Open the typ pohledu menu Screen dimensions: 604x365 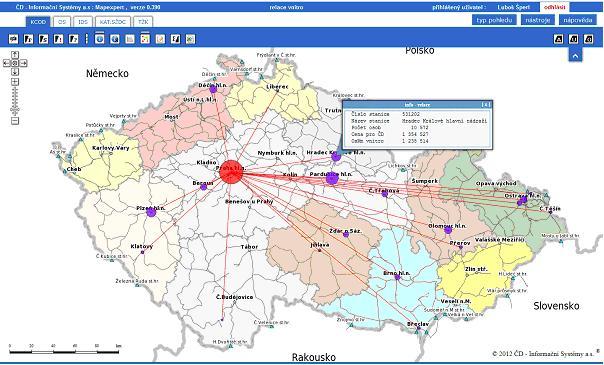tap(494, 20)
